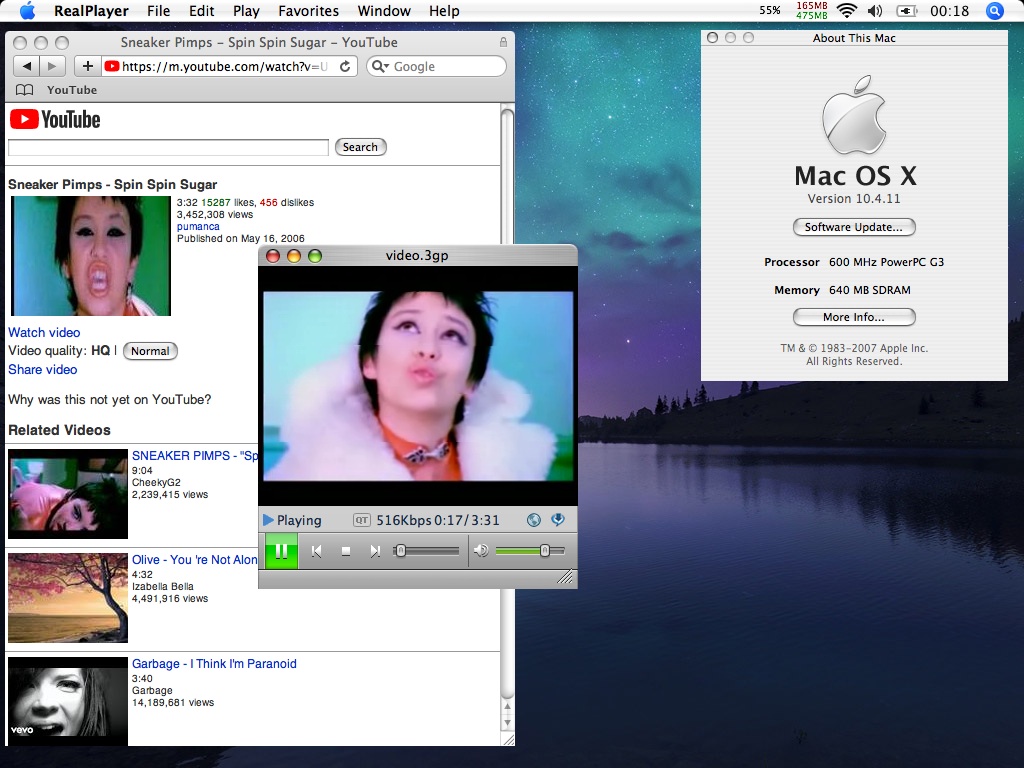Viewport: 1024px width, 768px height.
Task: Click the lock icon in browser title bar
Action: (503, 42)
